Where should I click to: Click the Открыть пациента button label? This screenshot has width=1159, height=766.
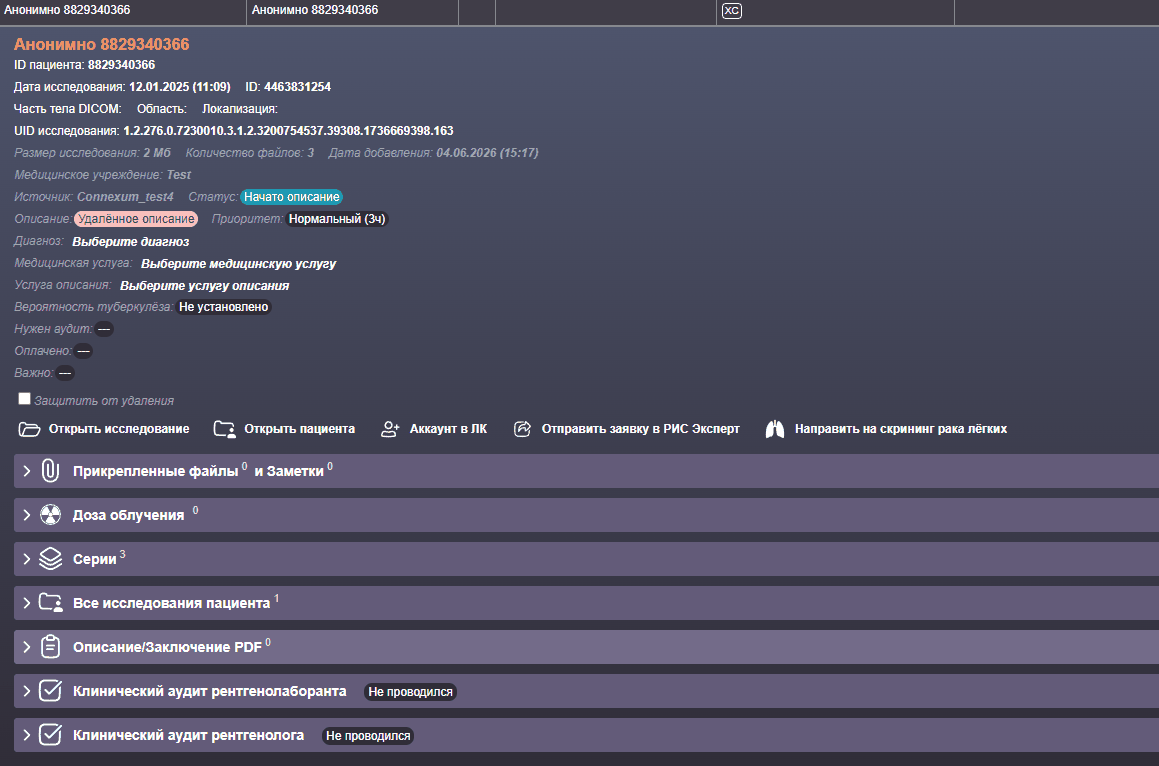click(x=299, y=429)
